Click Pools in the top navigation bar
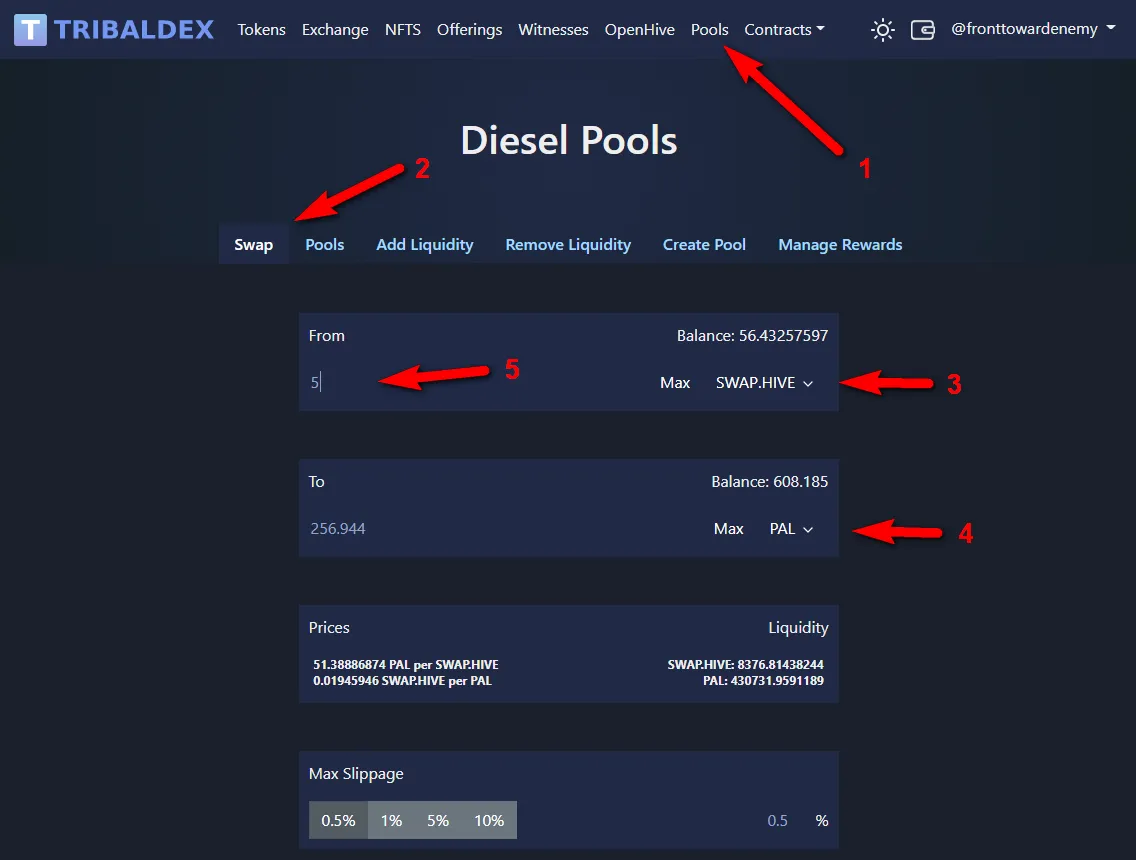The height and width of the screenshot is (860, 1136). point(709,30)
